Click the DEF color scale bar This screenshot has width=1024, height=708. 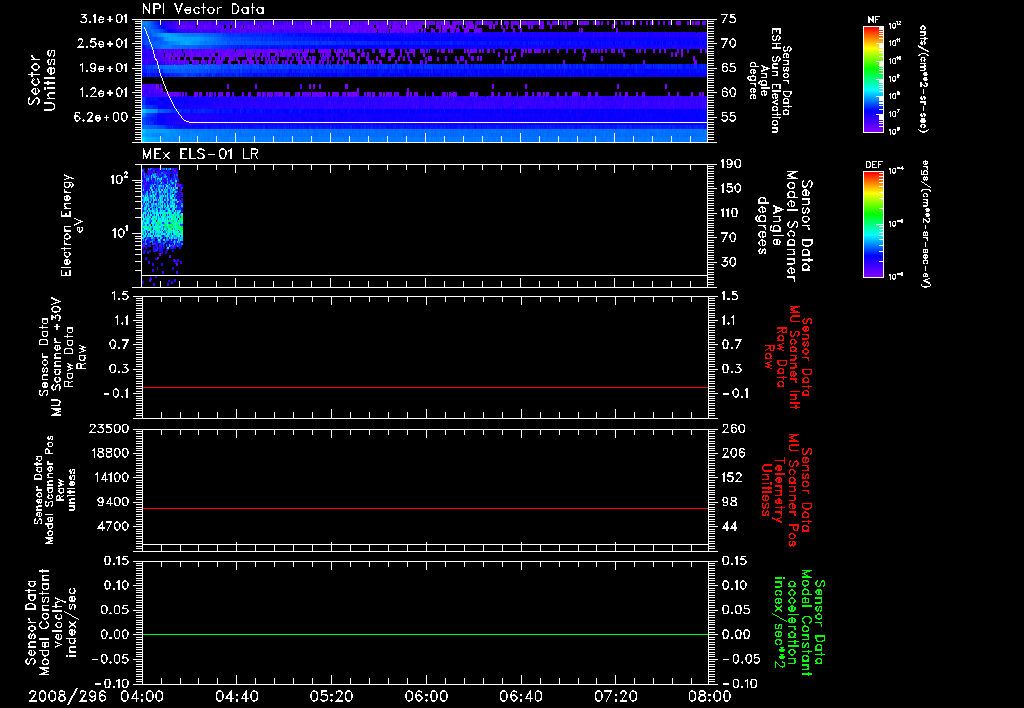873,223
